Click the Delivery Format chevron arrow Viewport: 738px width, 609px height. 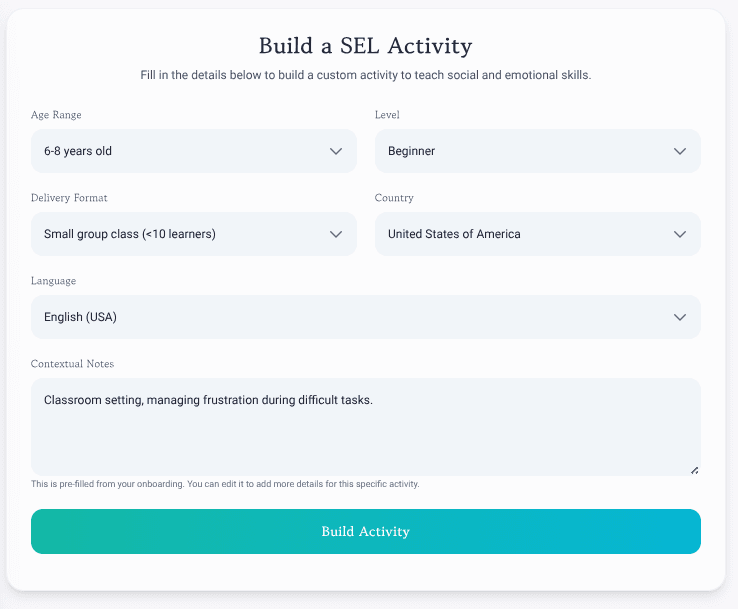[x=336, y=234]
